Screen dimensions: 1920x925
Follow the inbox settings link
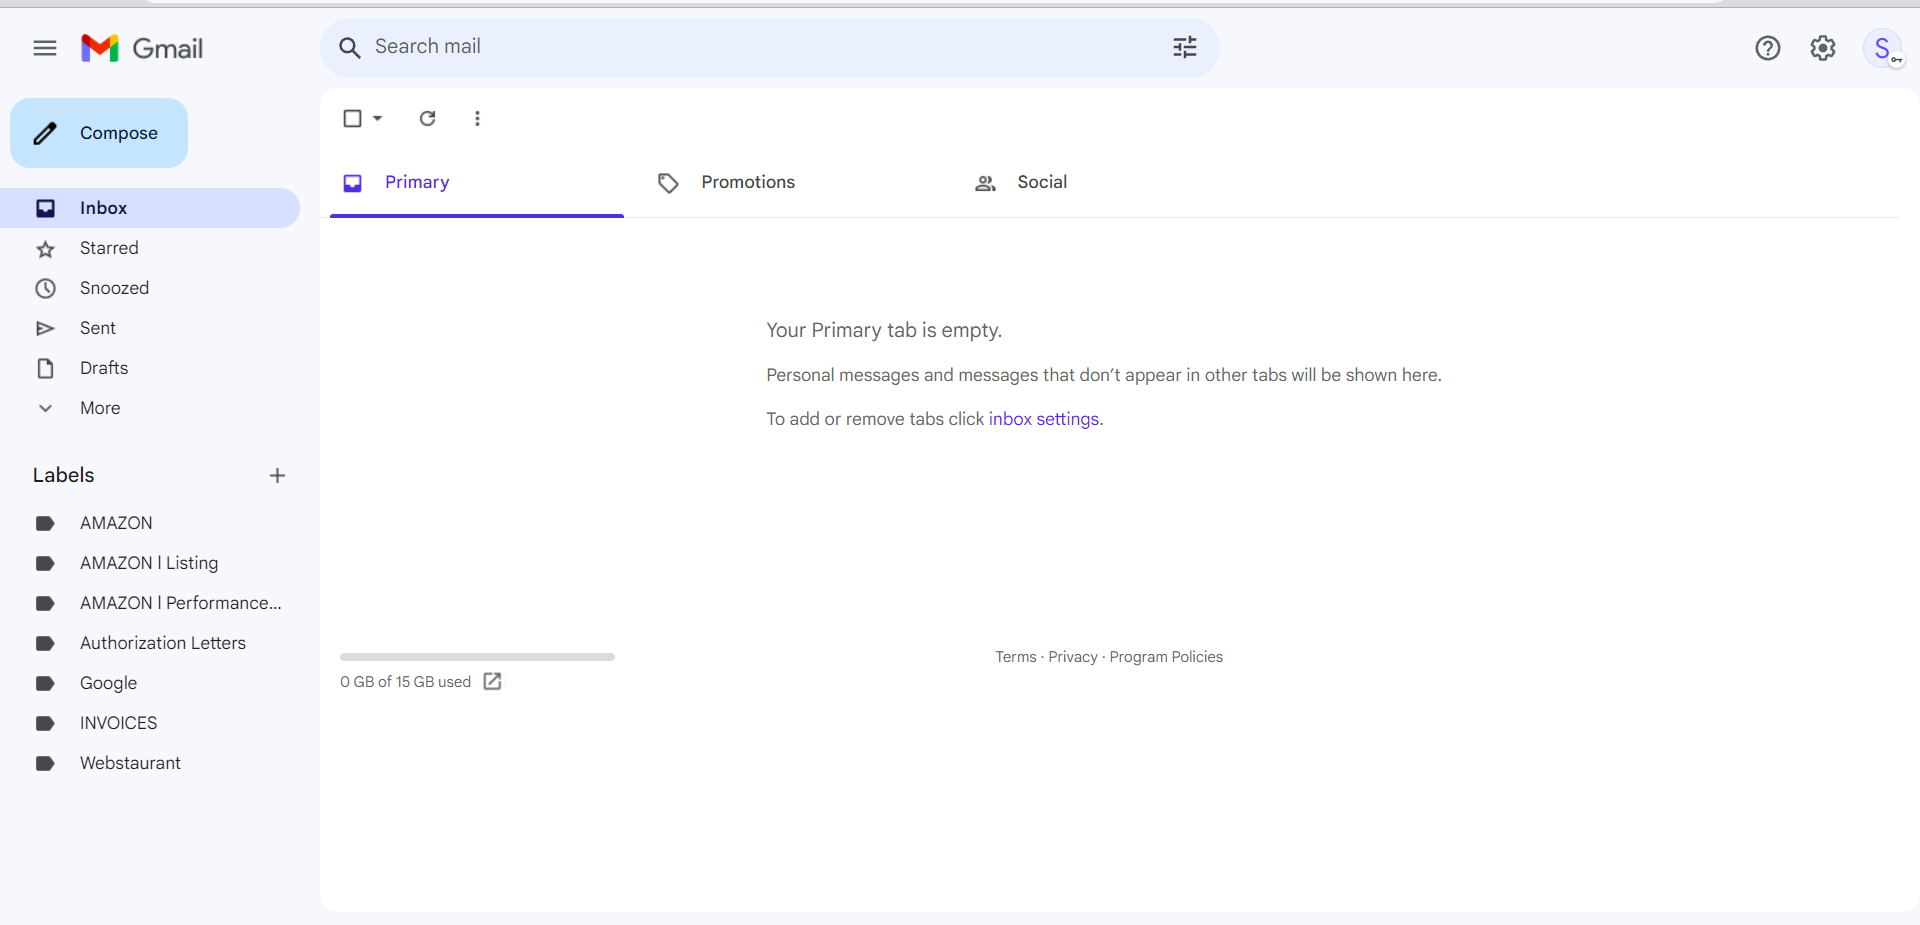[1044, 419]
